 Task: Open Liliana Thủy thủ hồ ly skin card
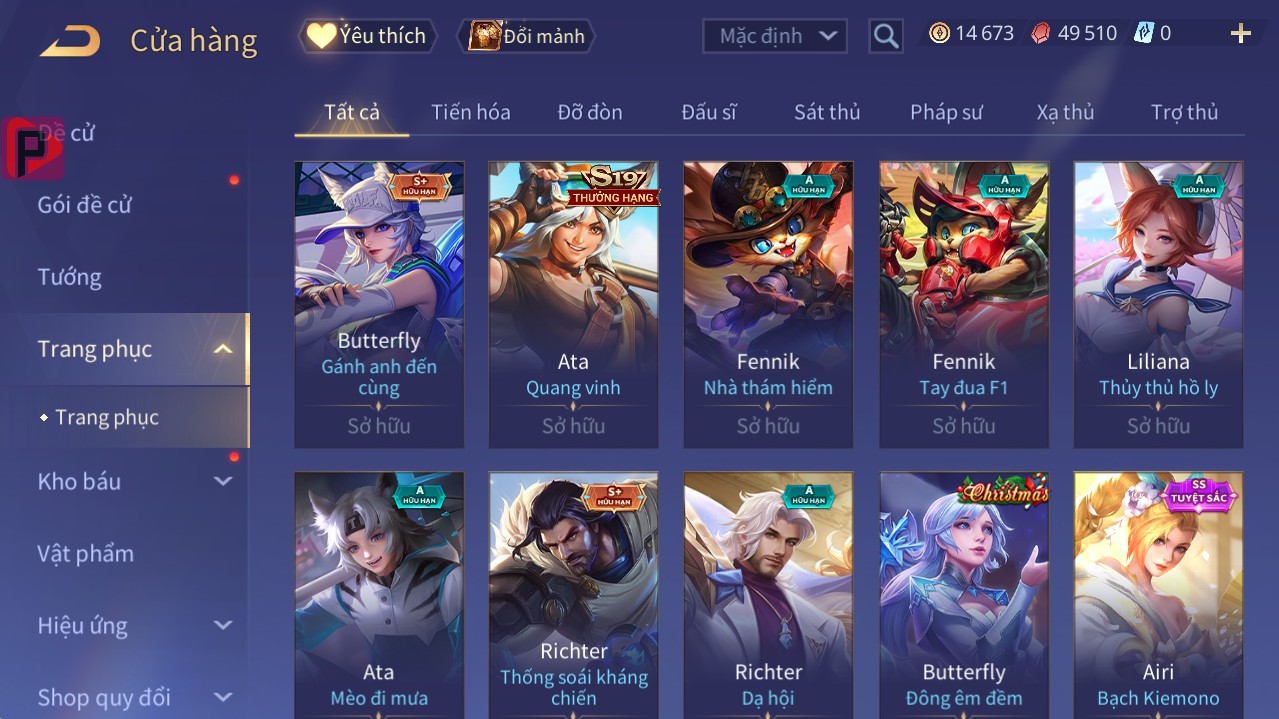tap(1158, 304)
